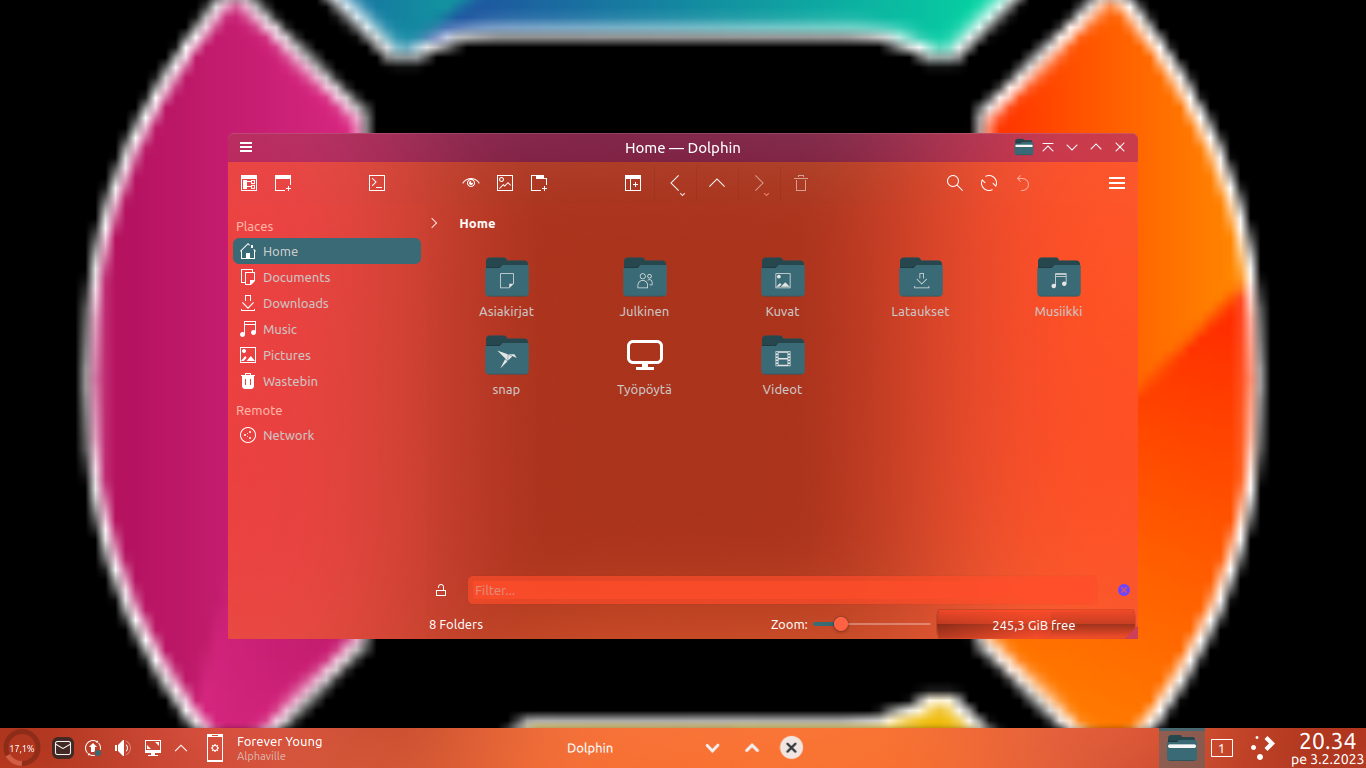Select the snap folder
The image size is (1366, 768).
[x=506, y=365]
